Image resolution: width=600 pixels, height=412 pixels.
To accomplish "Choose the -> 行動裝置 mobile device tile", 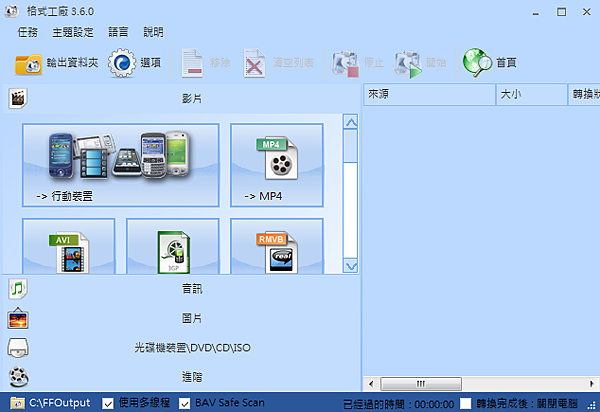I will coord(121,165).
